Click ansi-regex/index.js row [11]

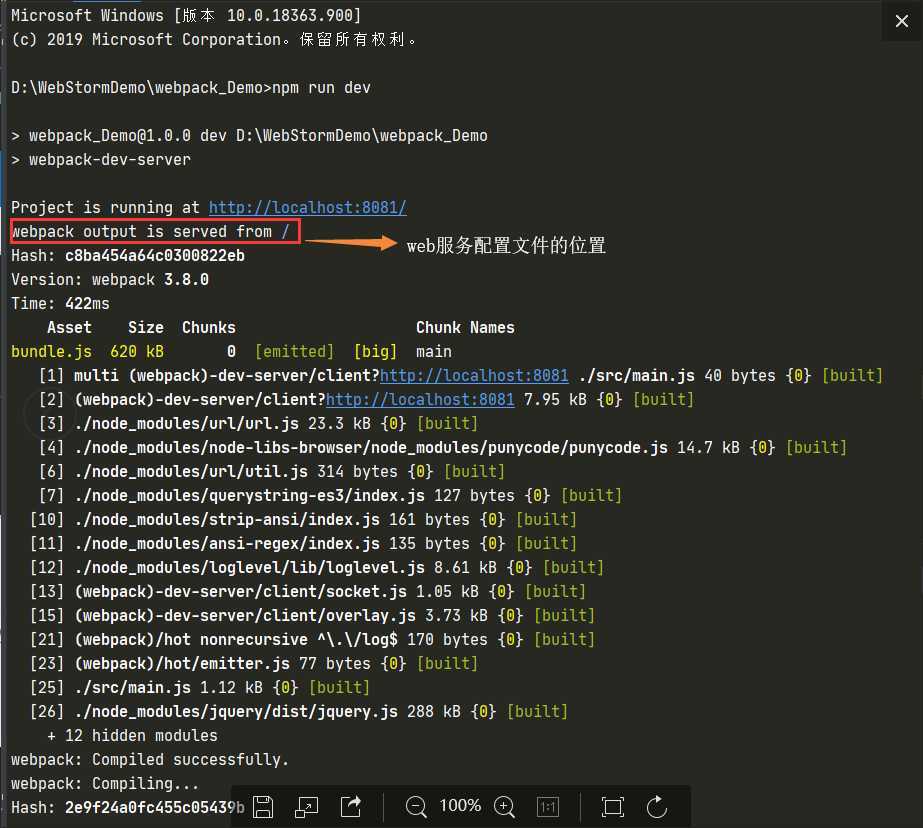tap(303, 544)
